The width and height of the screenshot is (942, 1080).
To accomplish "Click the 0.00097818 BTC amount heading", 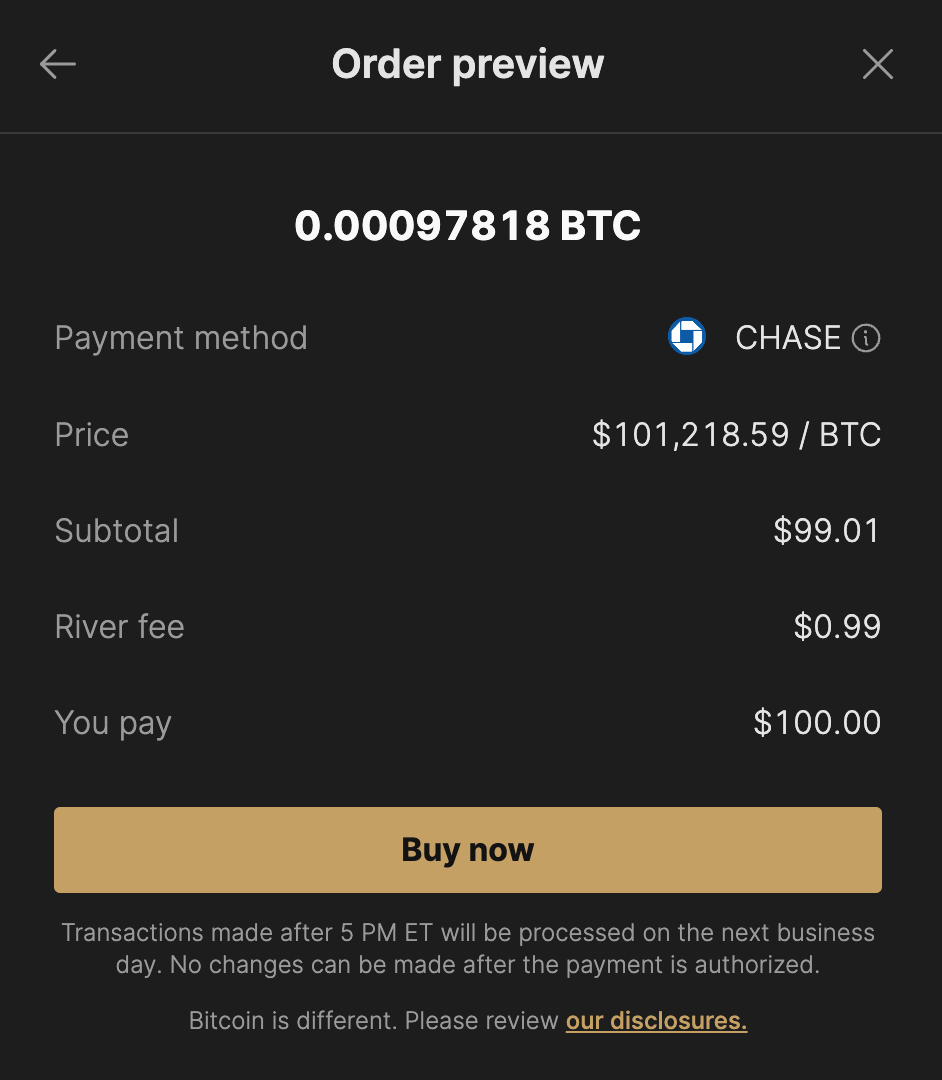I will click(x=468, y=225).
